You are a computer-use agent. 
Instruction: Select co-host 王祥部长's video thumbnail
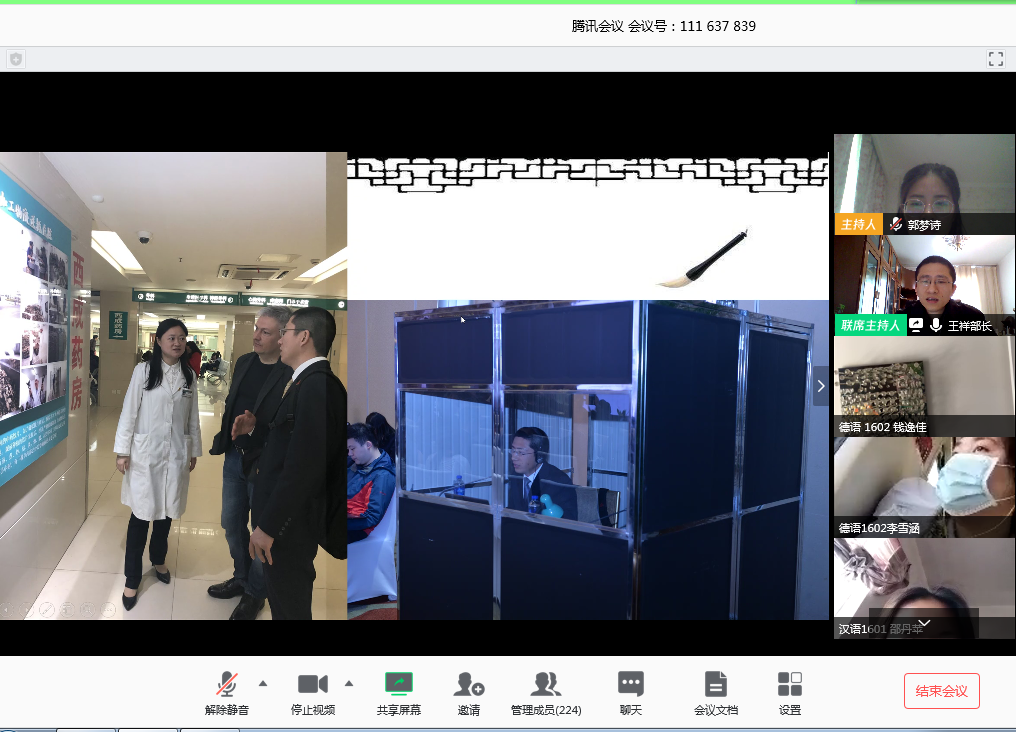tap(924, 284)
